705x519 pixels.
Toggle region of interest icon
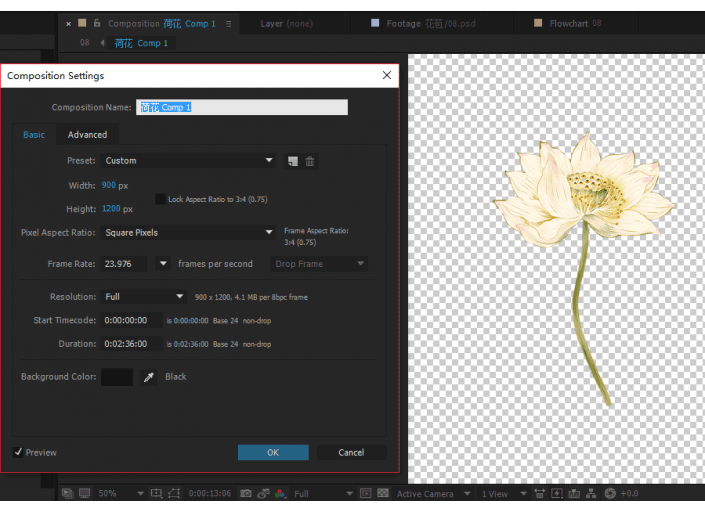pyautogui.click(x=156, y=493)
